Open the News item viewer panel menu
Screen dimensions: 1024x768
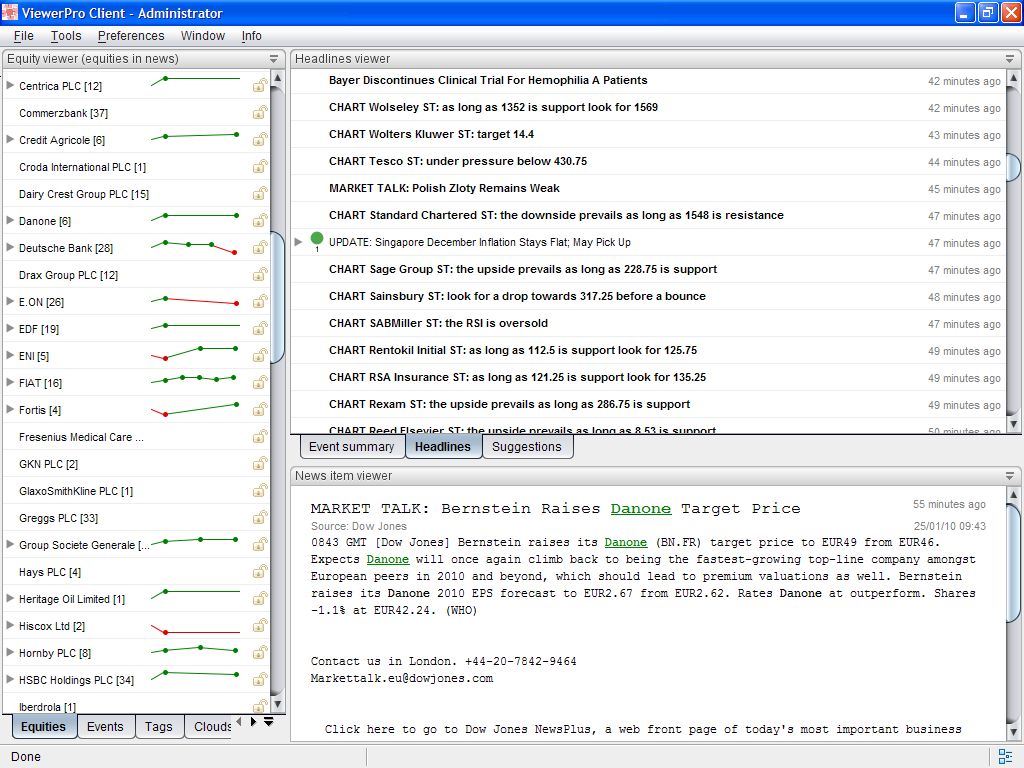1010,476
